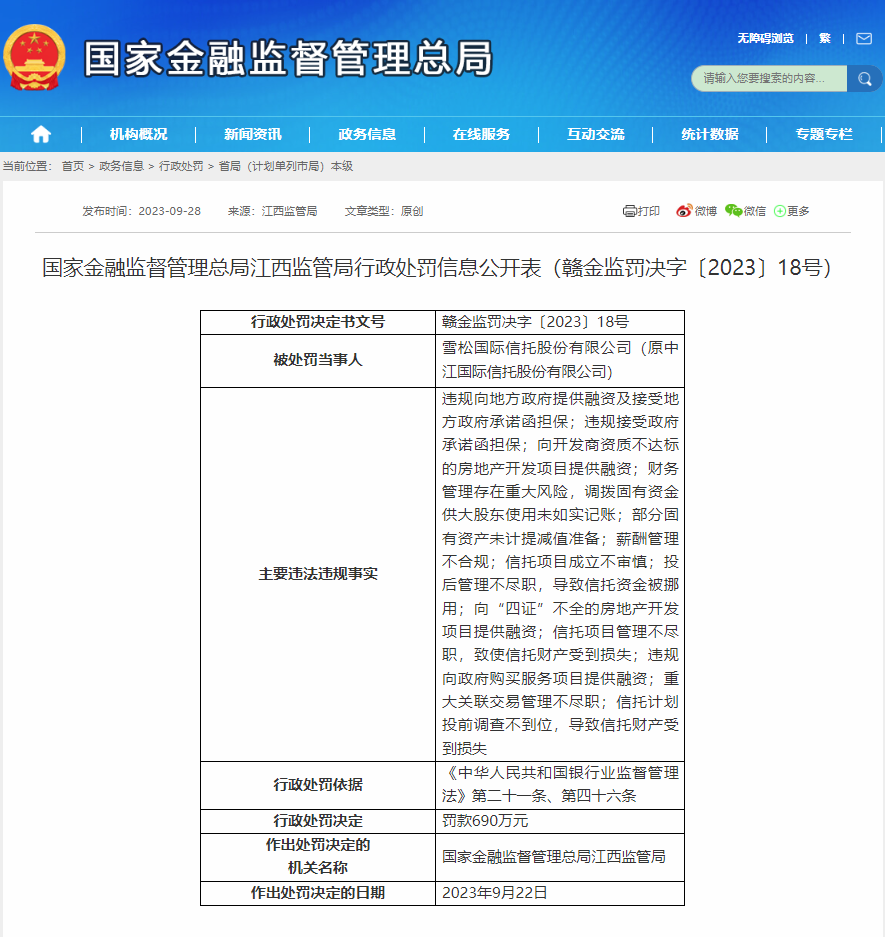This screenshot has width=885, height=937.
Task: Select the 中华人民共和国银行业监督管理法 cell
Action: (x=560, y=785)
